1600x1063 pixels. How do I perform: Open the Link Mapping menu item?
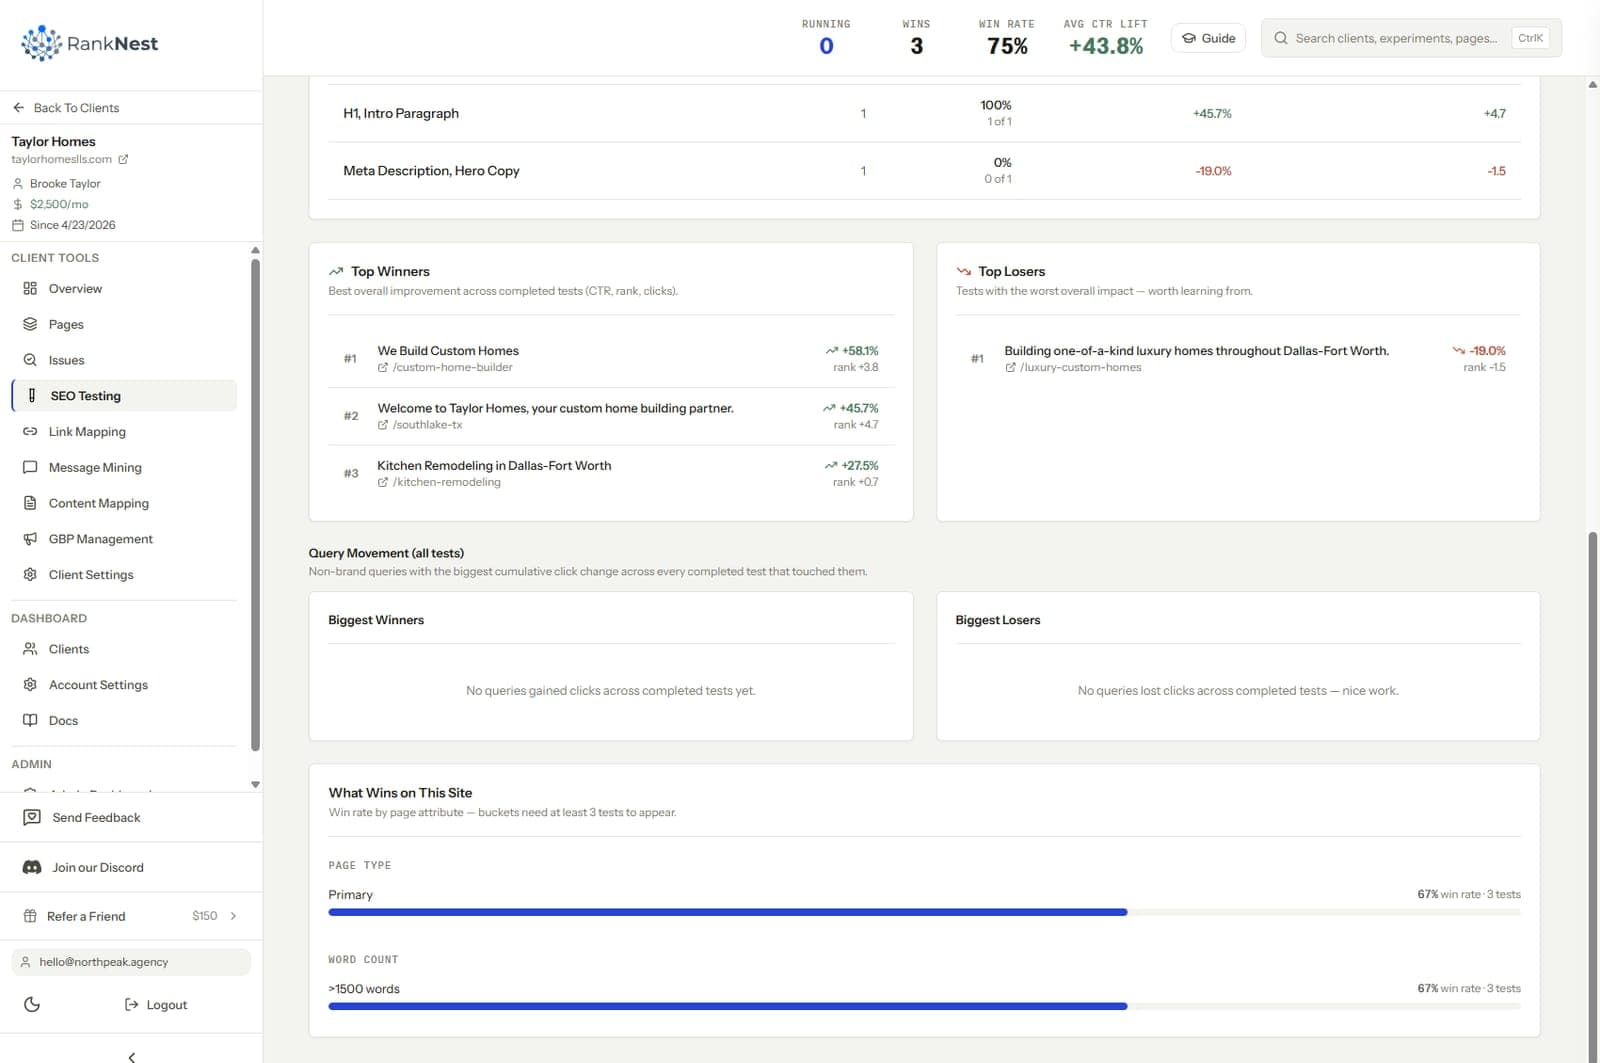coord(124,432)
